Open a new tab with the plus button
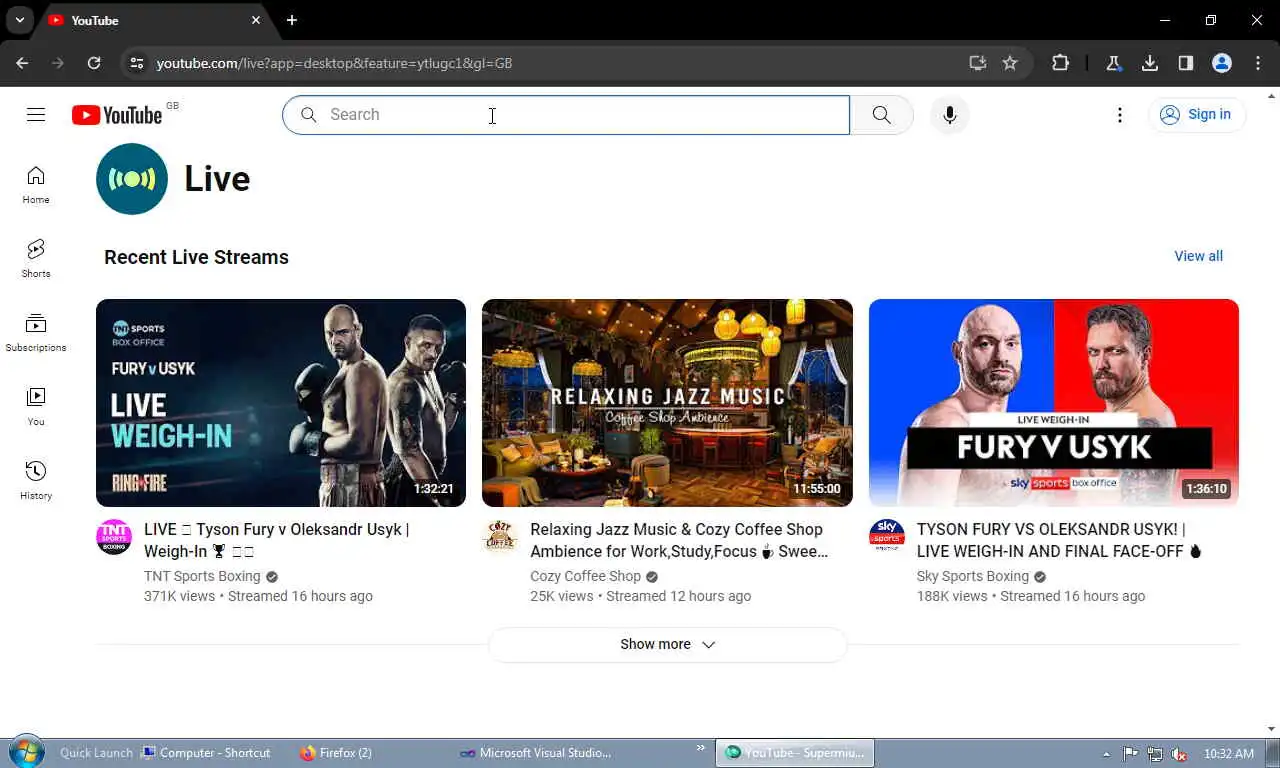Viewport: 1280px width, 768px height. [291, 20]
